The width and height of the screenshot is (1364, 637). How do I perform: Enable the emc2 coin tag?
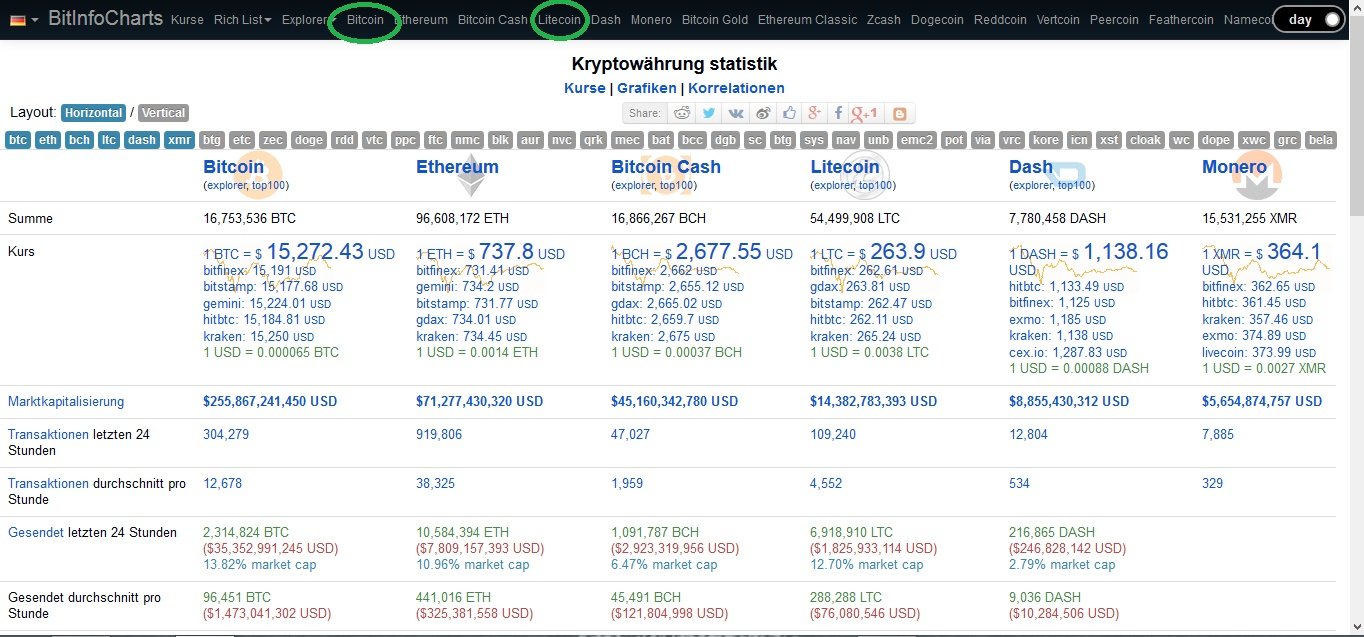click(916, 140)
